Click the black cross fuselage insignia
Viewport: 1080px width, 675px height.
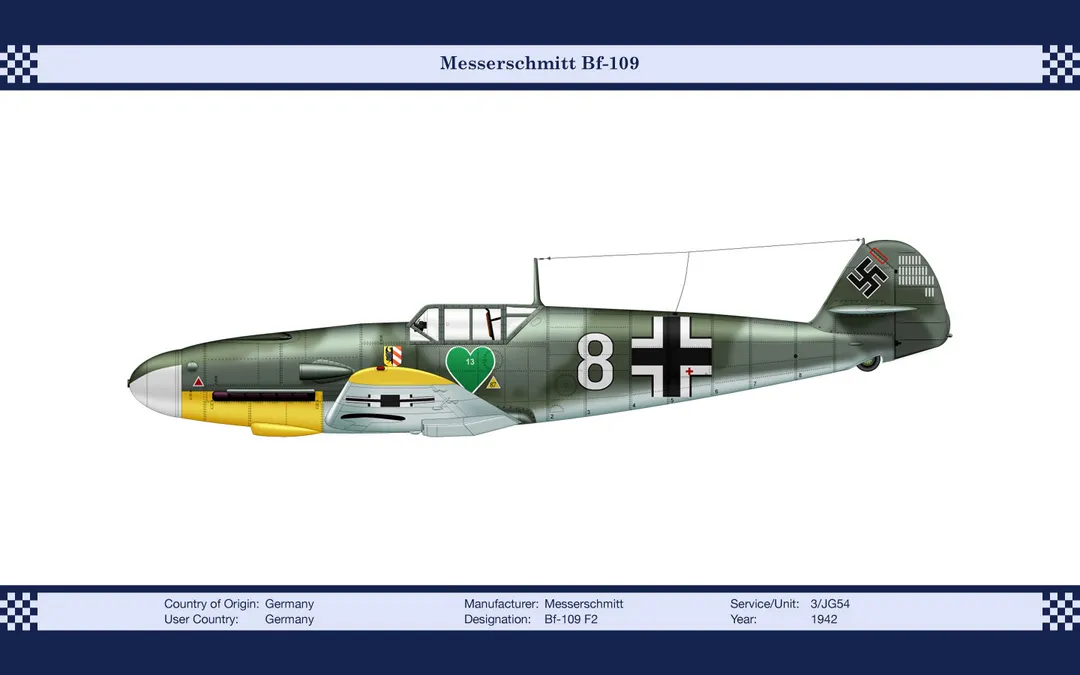672,357
